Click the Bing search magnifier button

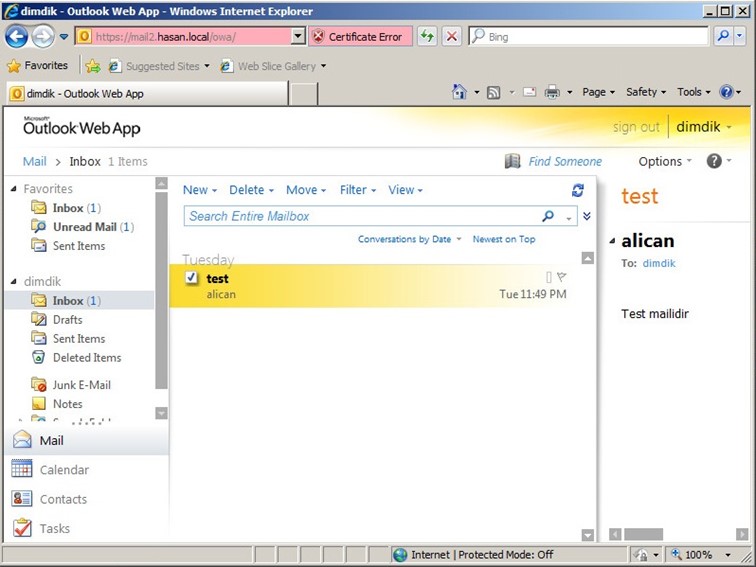pyautogui.click(x=723, y=36)
